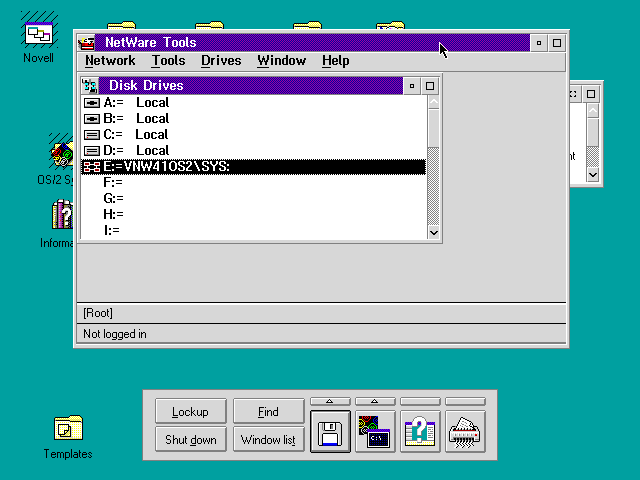640x480 pixels.
Task: Click Disk Drives scrollbar down arrow
Action: pos(433,233)
